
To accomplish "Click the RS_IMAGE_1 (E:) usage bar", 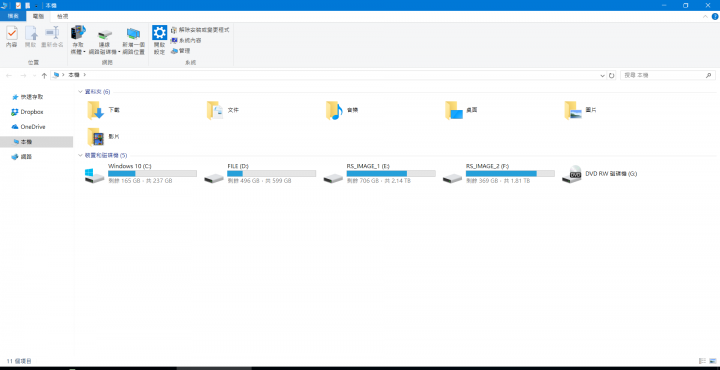I will click(x=391, y=174).
